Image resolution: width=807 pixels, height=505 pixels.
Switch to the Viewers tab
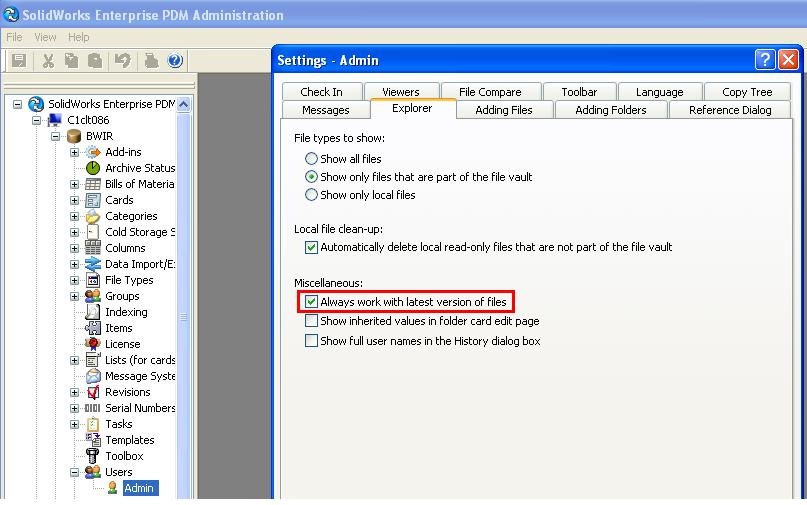pos(401,91)
